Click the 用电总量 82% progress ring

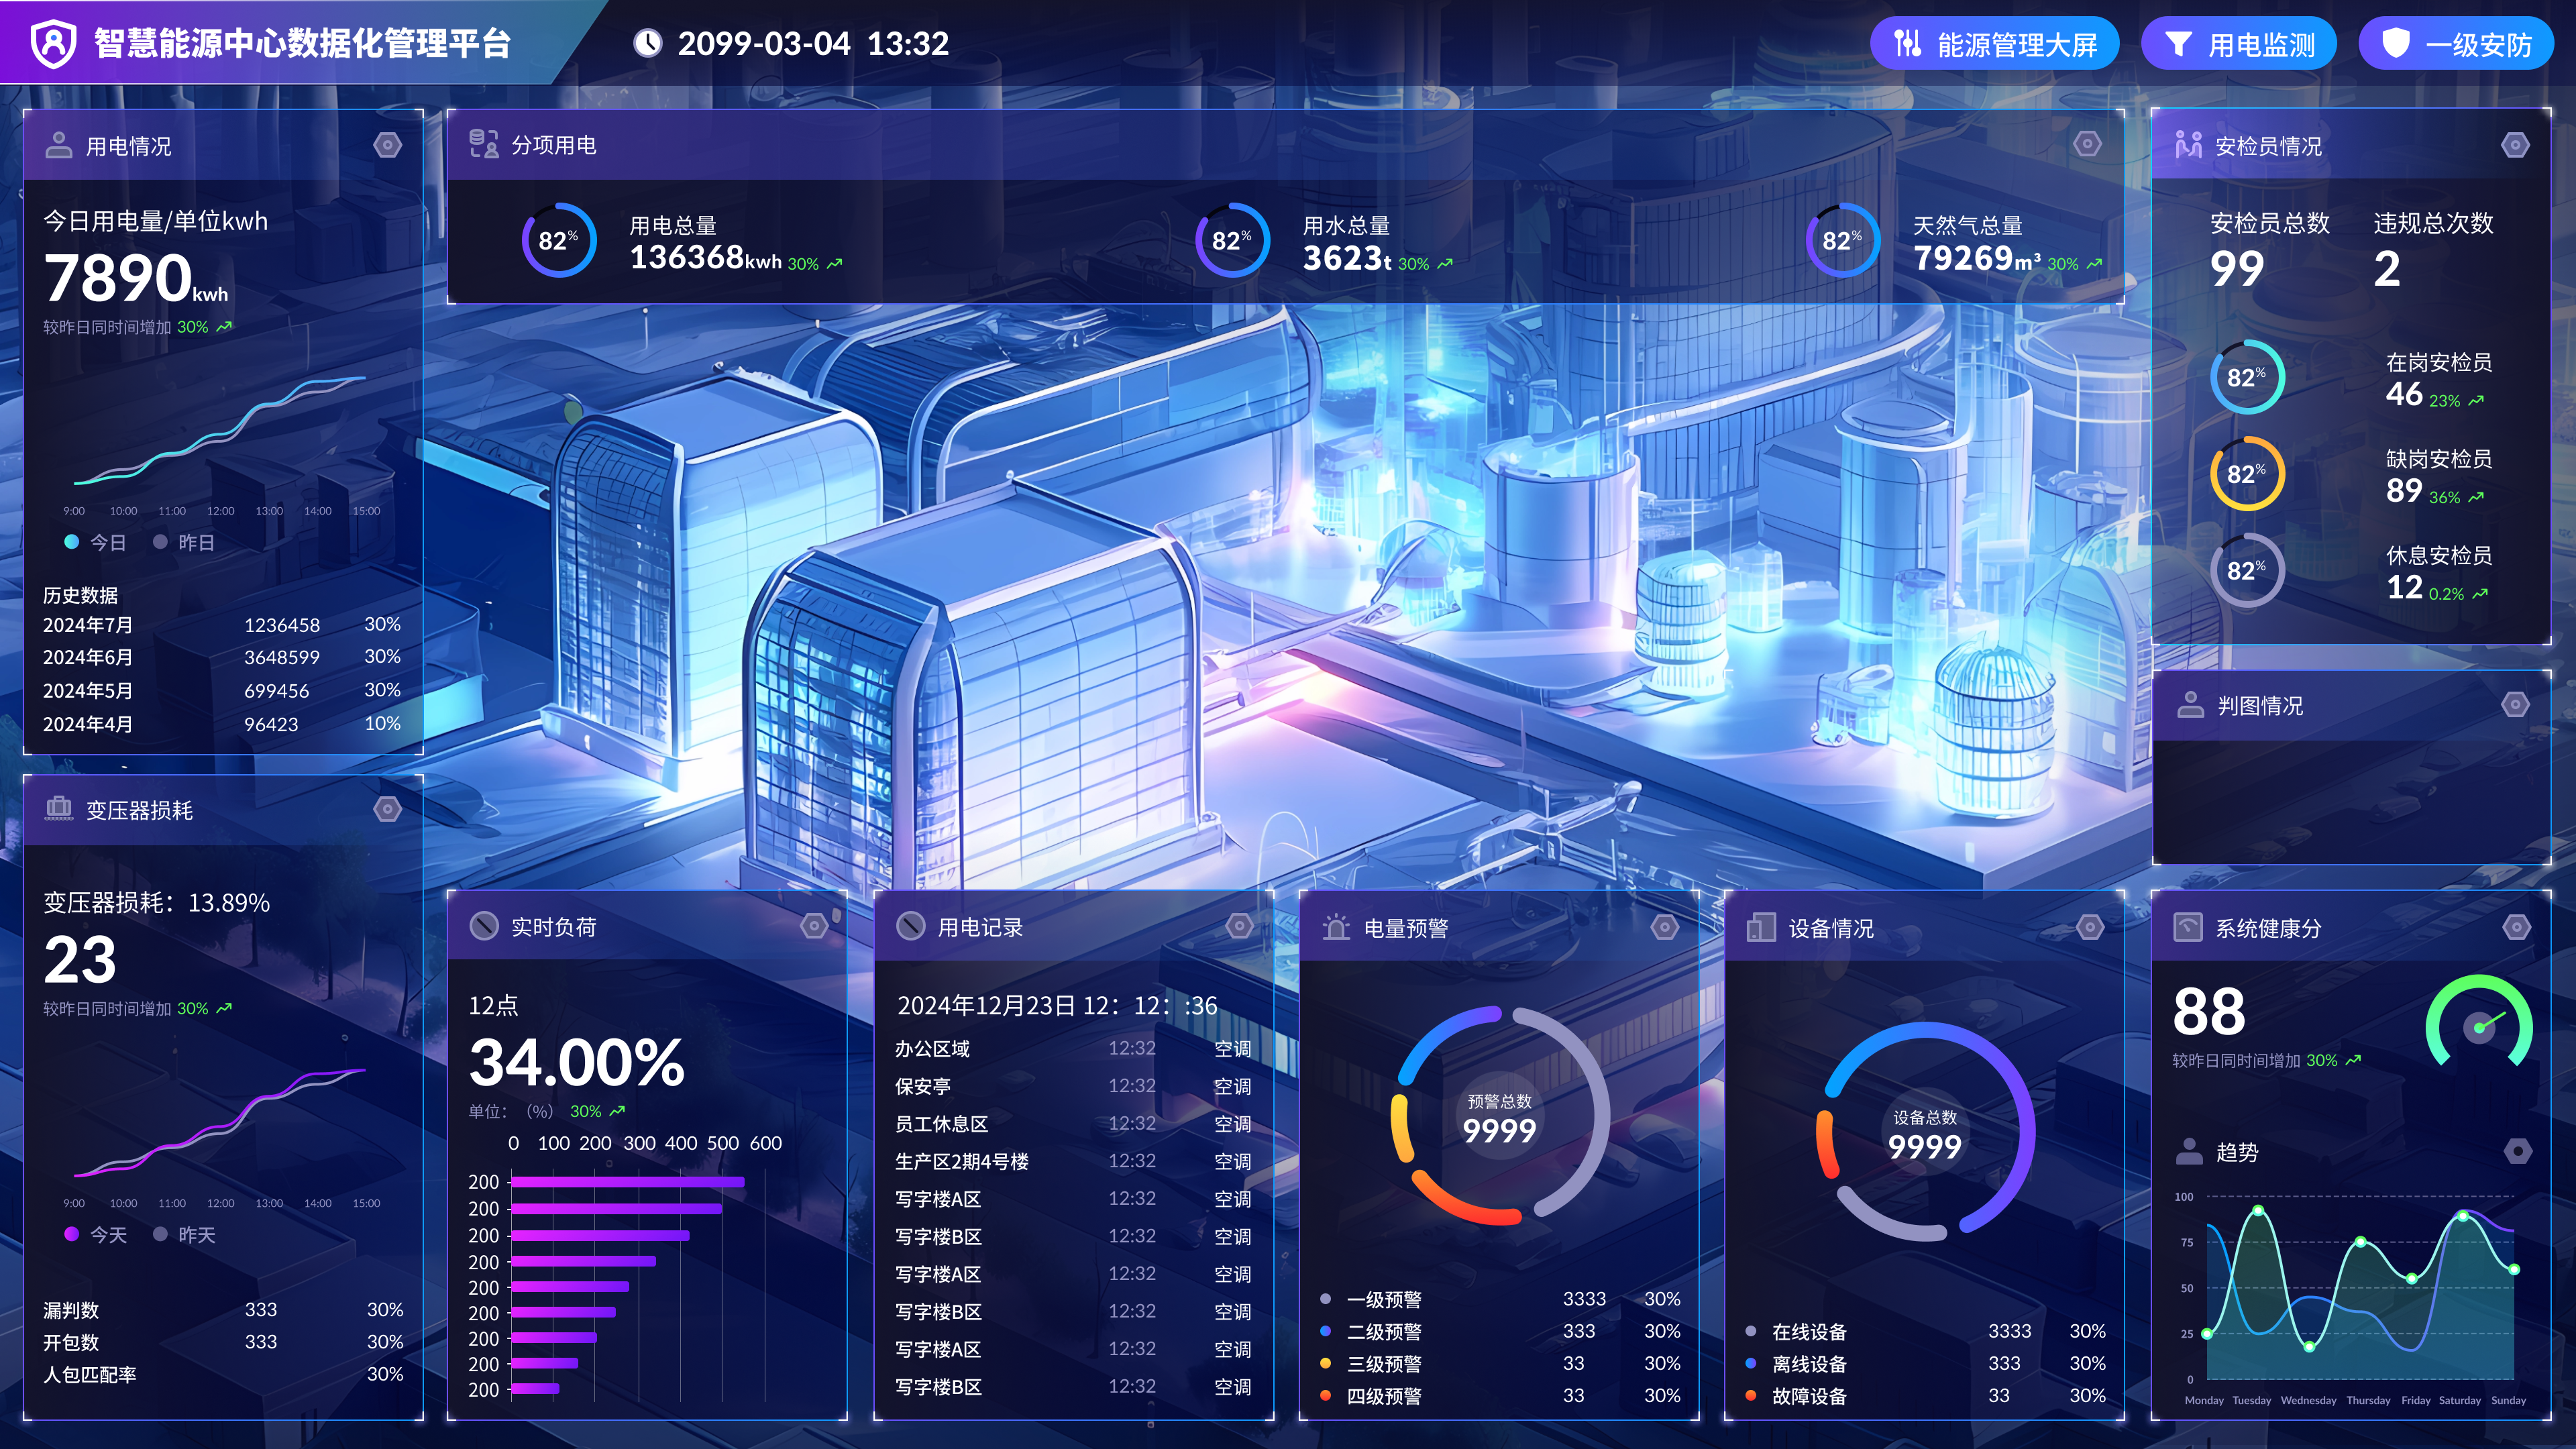pyautogui.click(x=558, y=240)
